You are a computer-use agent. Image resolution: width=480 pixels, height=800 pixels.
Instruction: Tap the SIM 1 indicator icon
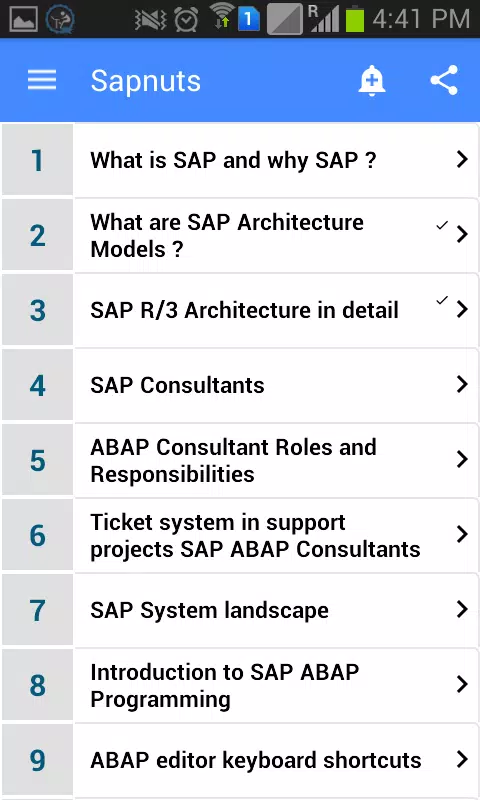pyautogui.click(x=248, y=19)
